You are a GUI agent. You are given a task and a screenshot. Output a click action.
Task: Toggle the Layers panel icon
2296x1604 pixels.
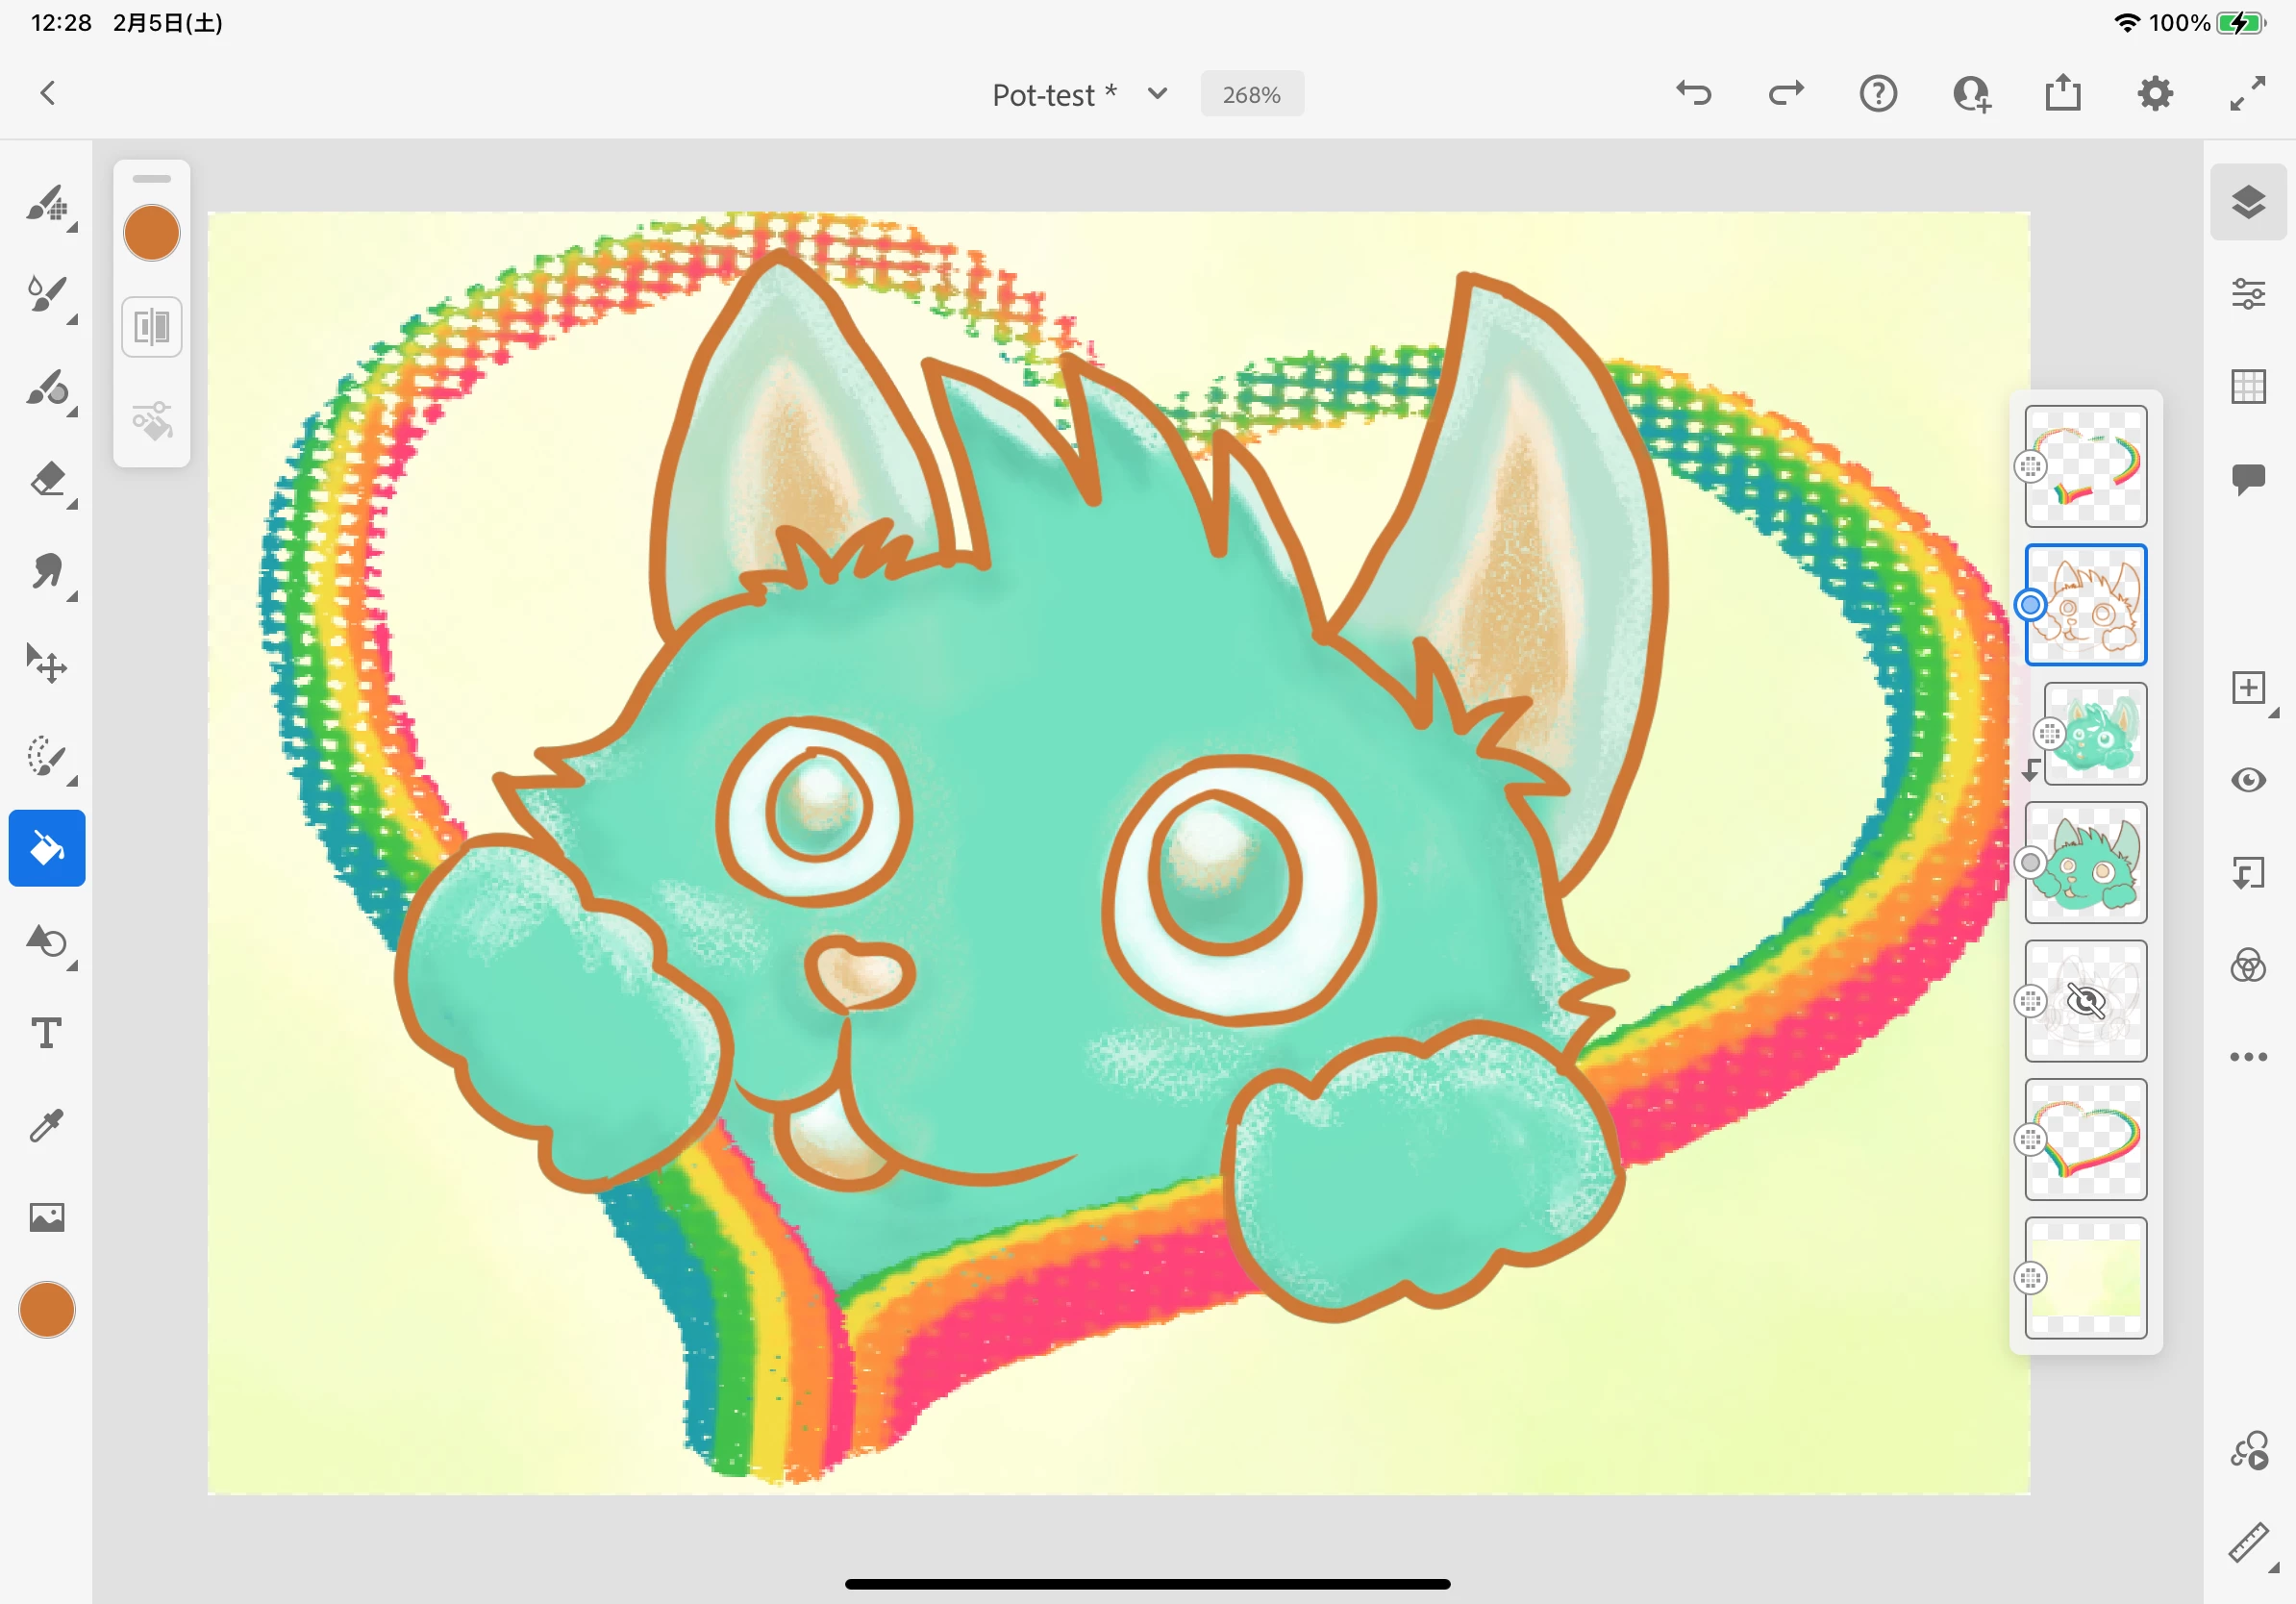click(x=2247, y=202)
